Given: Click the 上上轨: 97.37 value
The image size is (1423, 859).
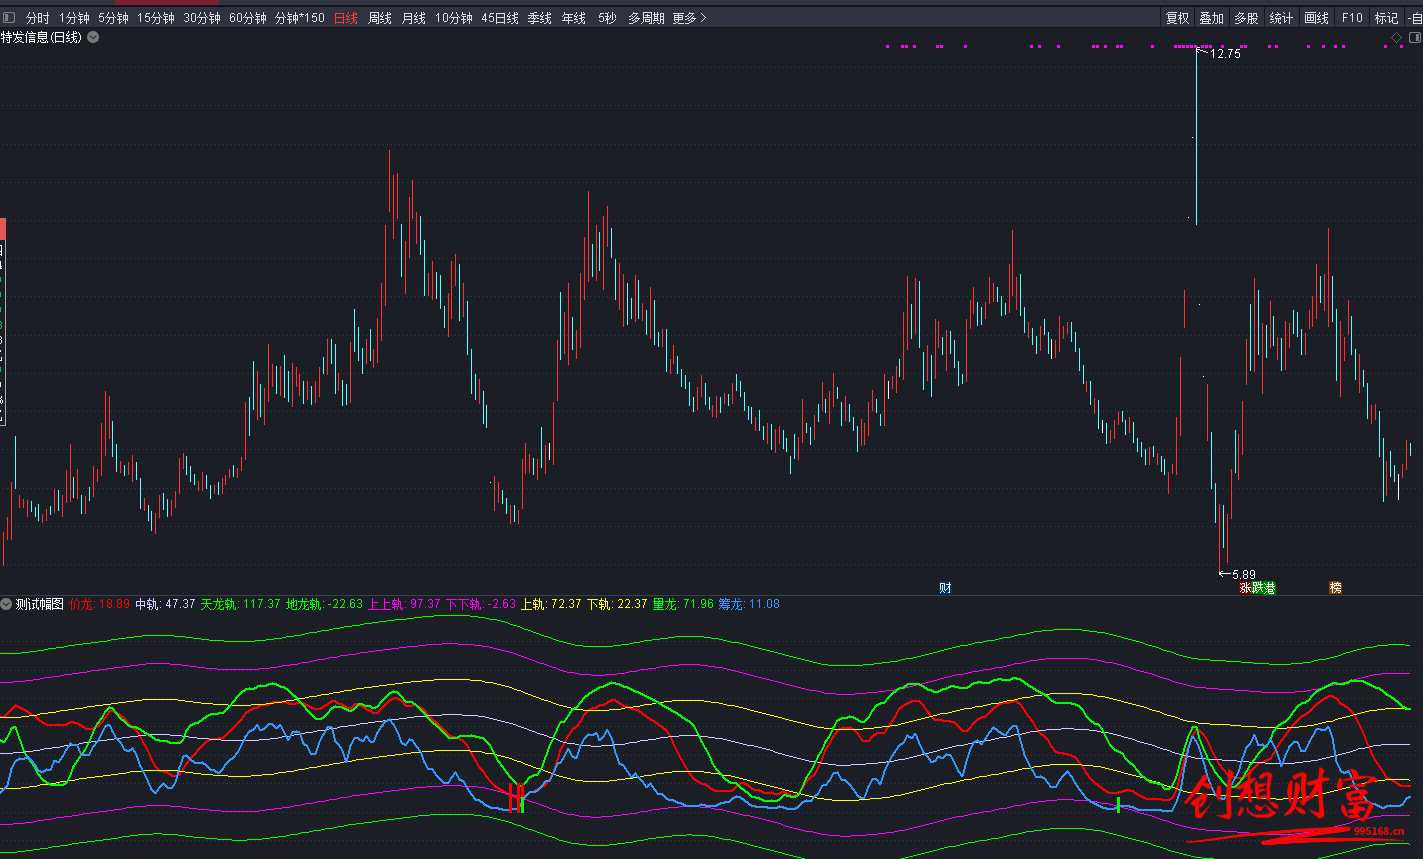Looking at the screenshot, I should (404, 604).
